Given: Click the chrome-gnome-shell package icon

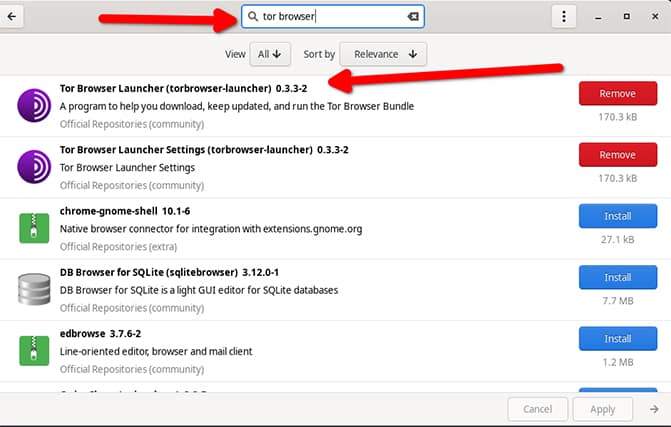Looking at the screenshot, I should 34,228.
